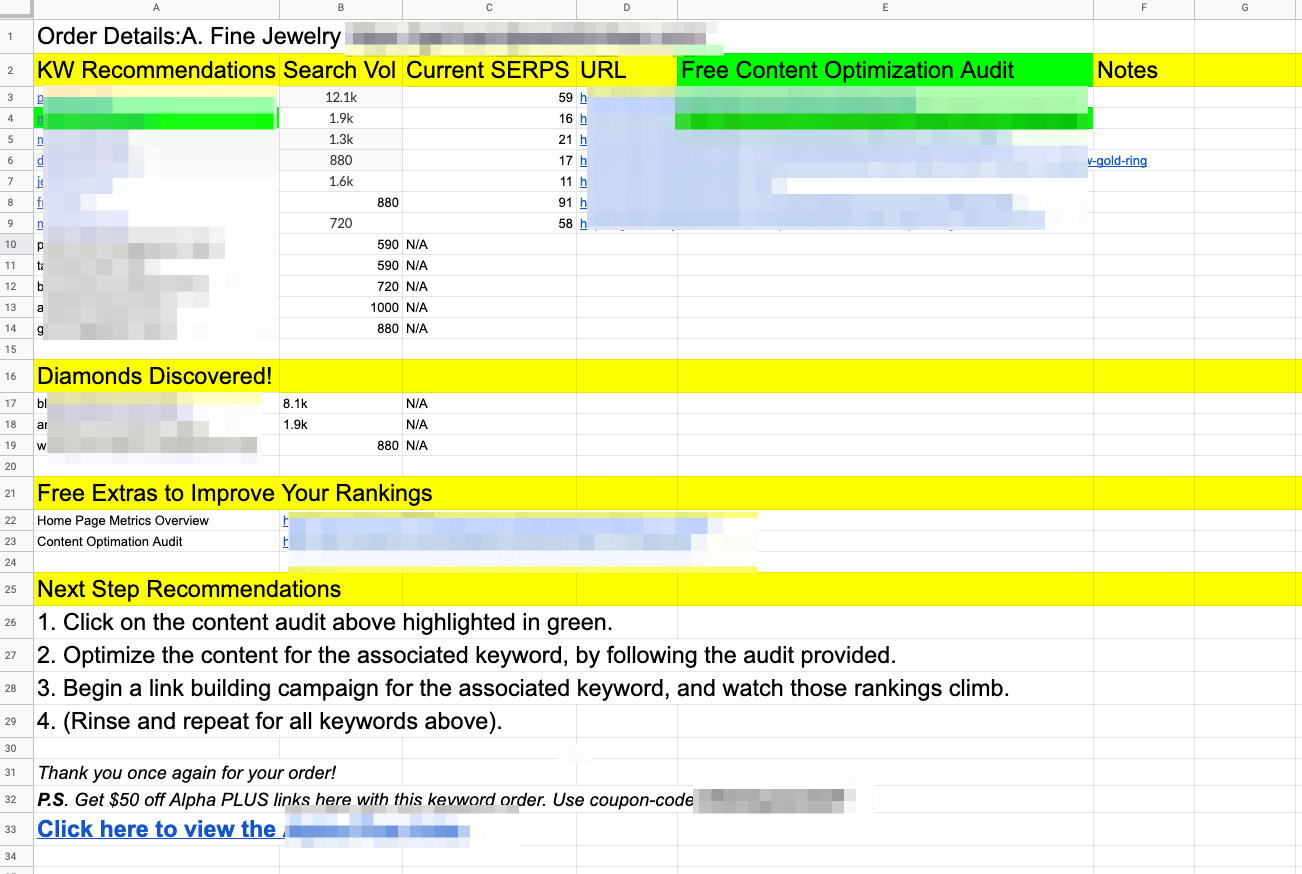
Task: Click the 'Next Step Recommendations' heading cell
Action: click(189, 589)
